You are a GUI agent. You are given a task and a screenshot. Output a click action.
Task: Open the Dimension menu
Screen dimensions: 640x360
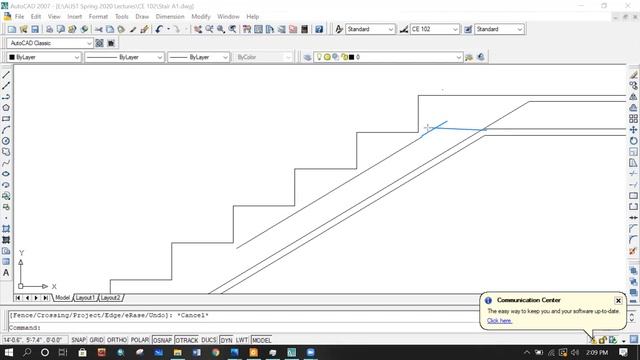(170, 17)
